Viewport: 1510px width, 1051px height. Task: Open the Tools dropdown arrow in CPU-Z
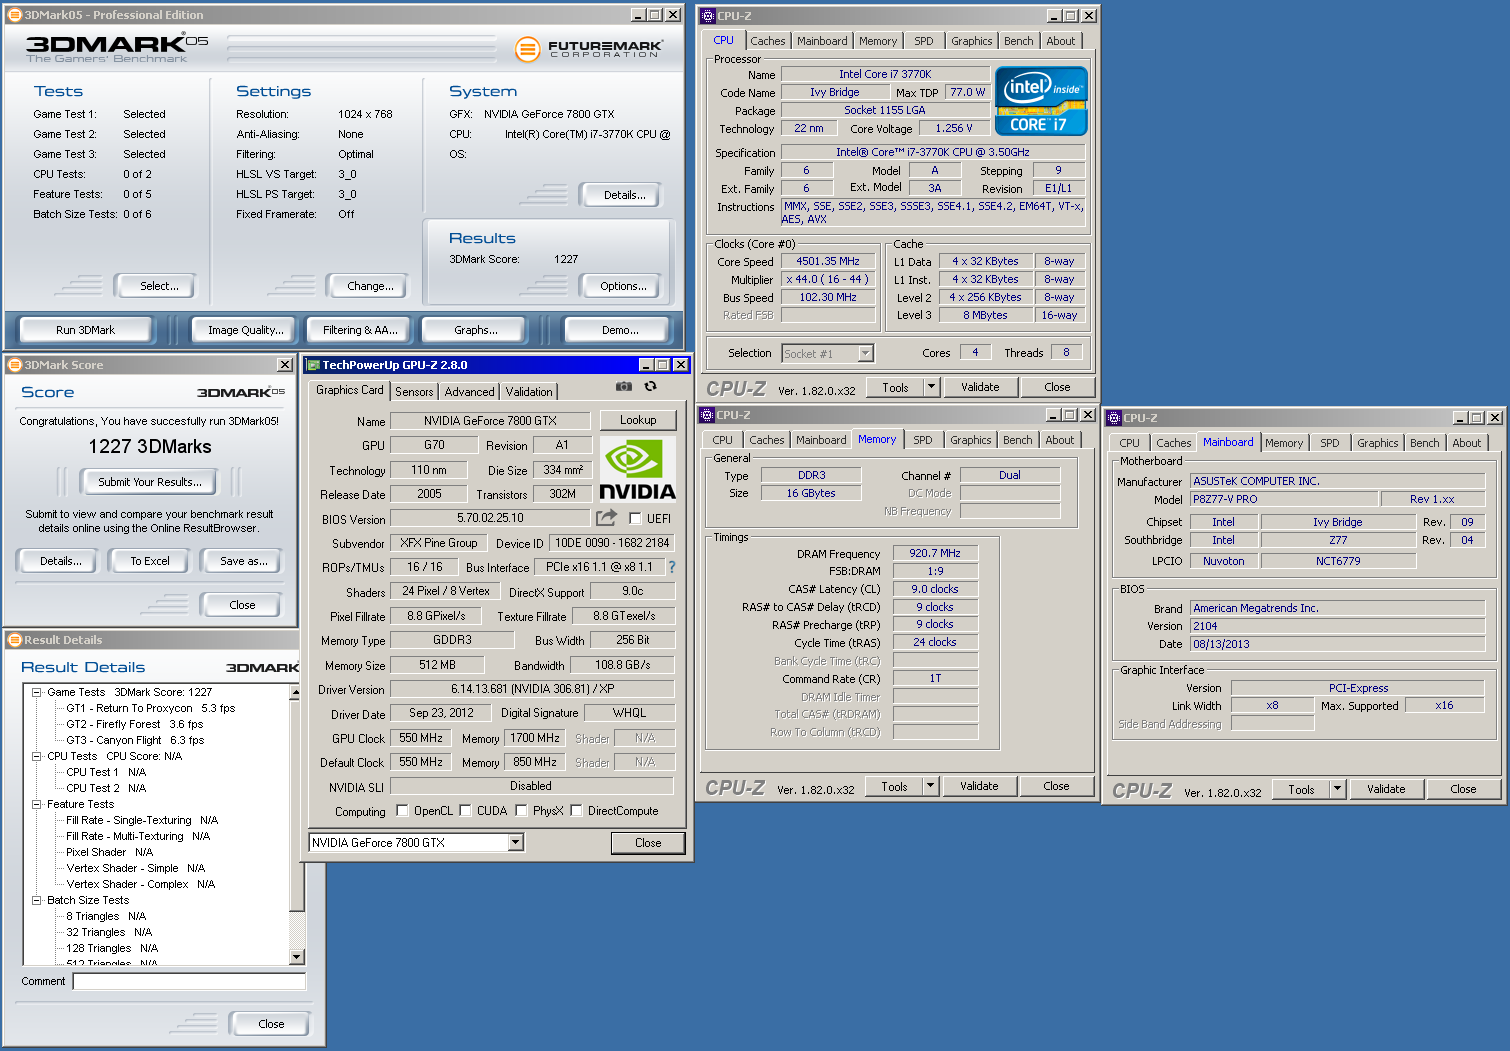(x=931, y=387)
